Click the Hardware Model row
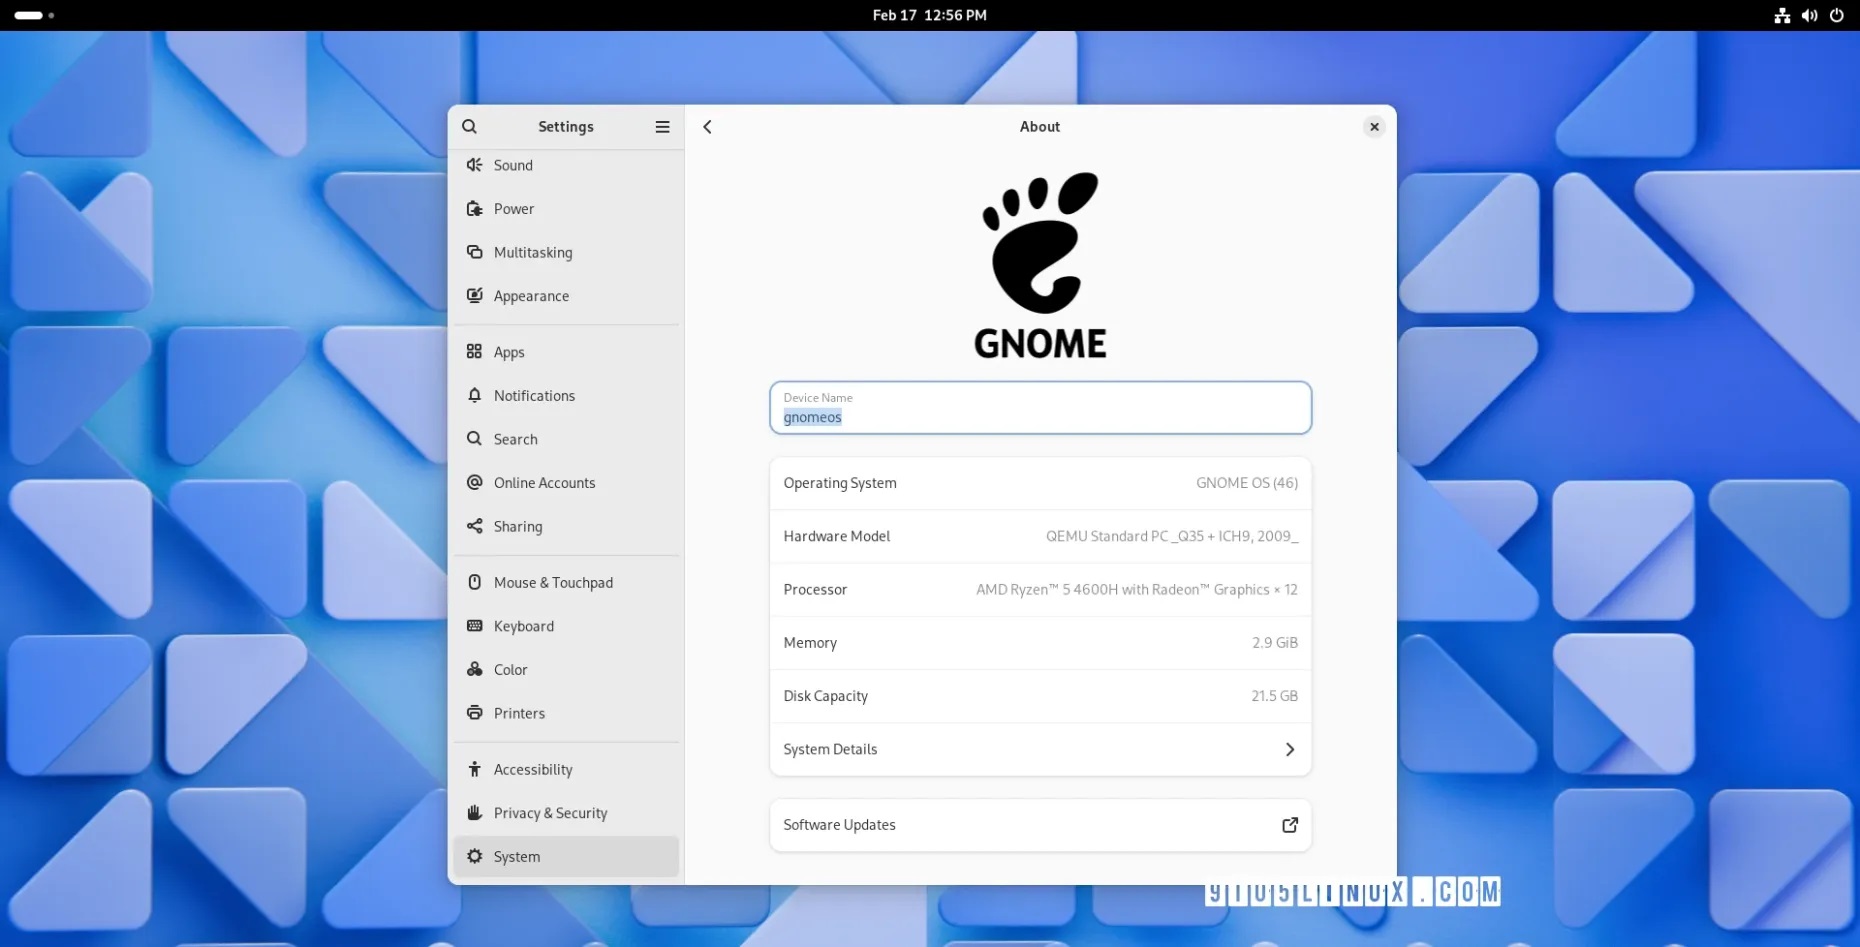This screenshot has height=947, width=1860. click(x=1040, y=536)
